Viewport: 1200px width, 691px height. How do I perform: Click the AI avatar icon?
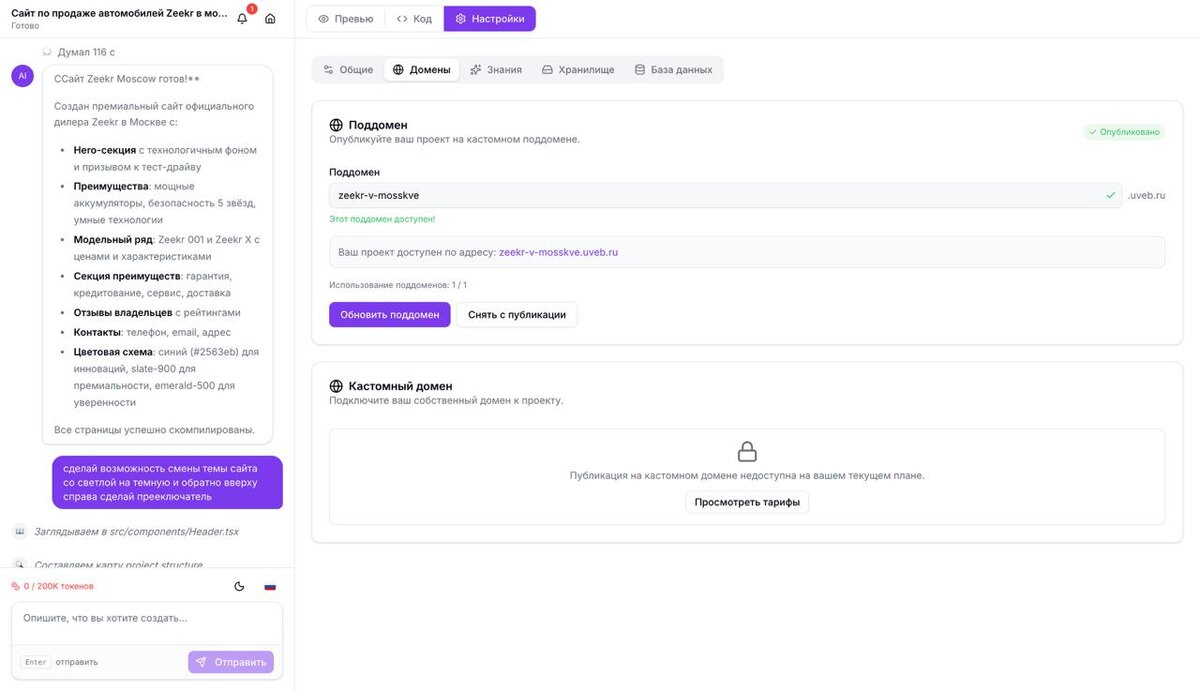point(22,76)
